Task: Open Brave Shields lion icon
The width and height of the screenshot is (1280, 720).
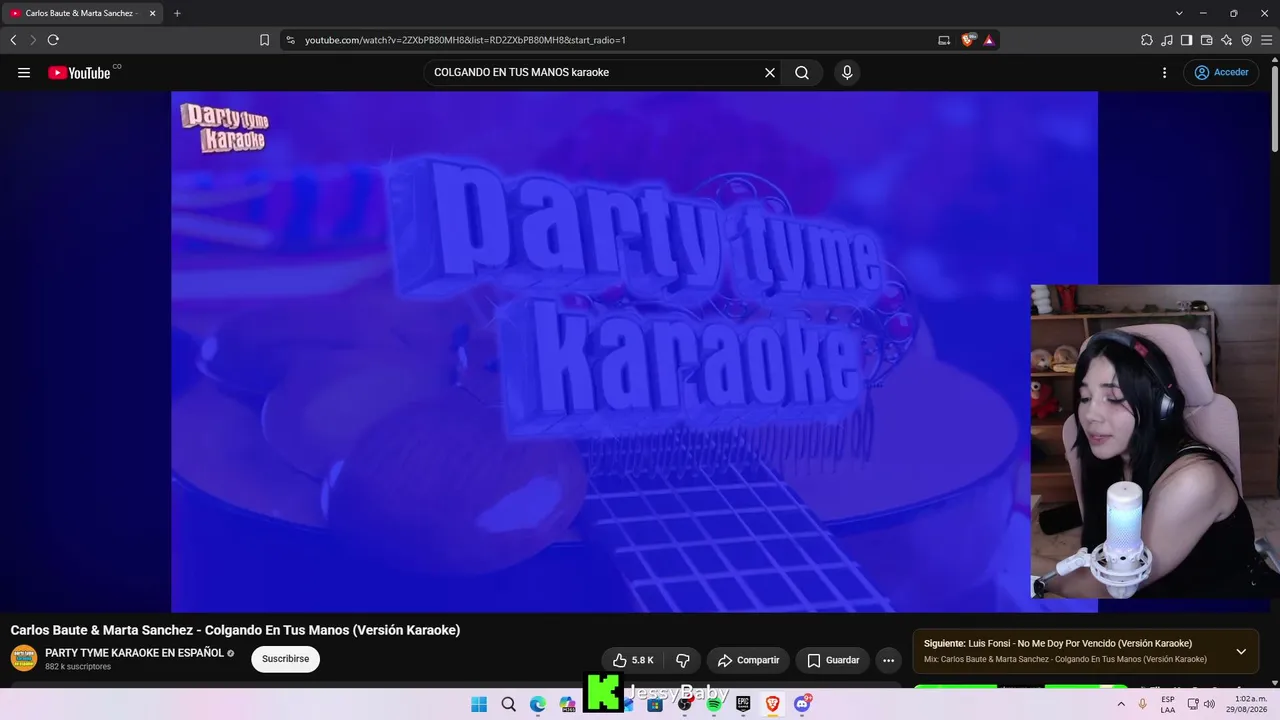Action: click(x=967, y=40)
